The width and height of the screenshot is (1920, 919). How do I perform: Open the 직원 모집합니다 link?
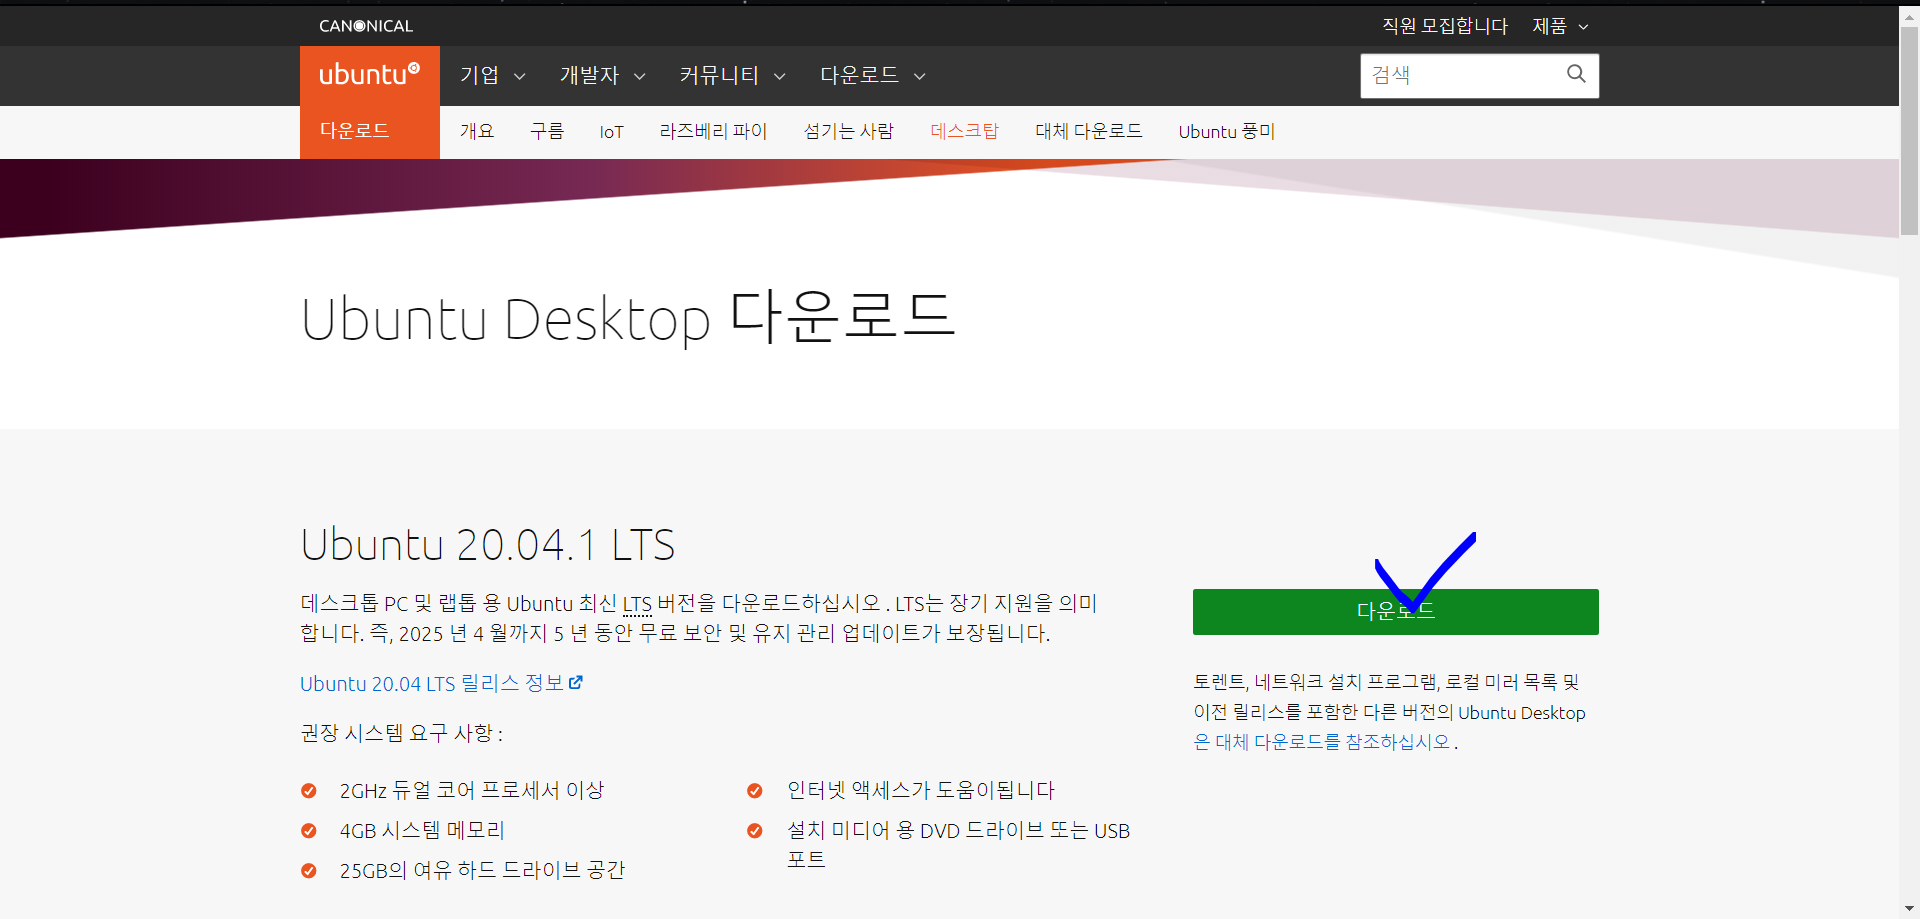[x=1444, y=26]
